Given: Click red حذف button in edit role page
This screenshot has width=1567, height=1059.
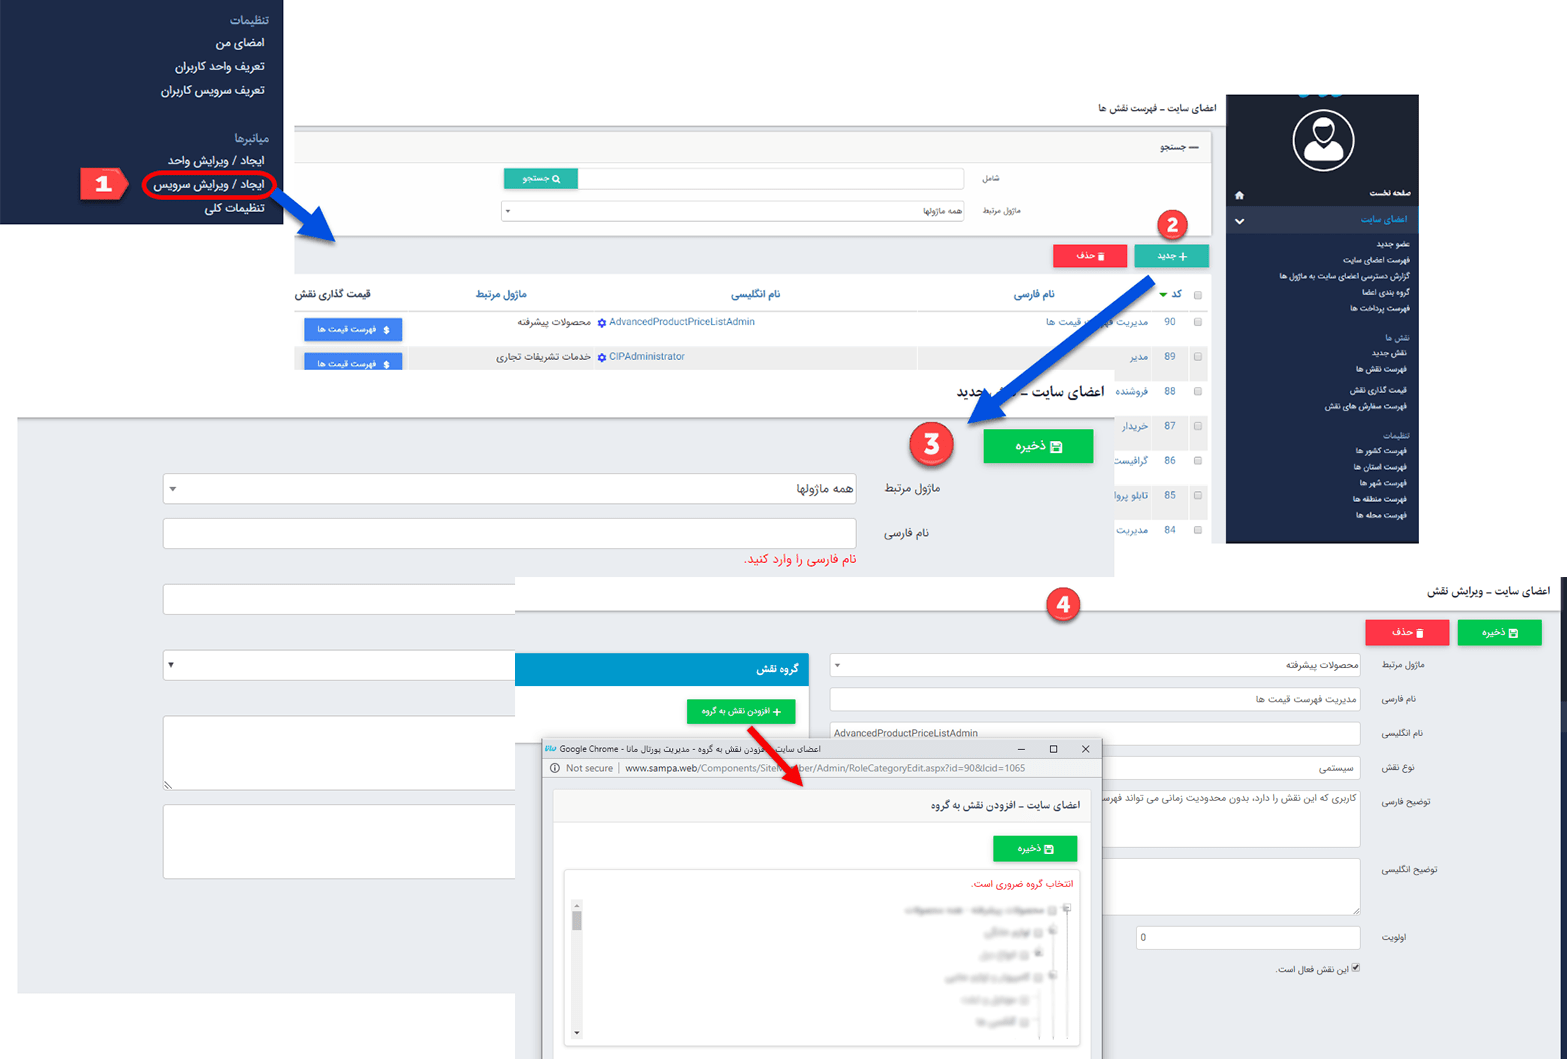Looking at the screenshot, I should 1407,632.
